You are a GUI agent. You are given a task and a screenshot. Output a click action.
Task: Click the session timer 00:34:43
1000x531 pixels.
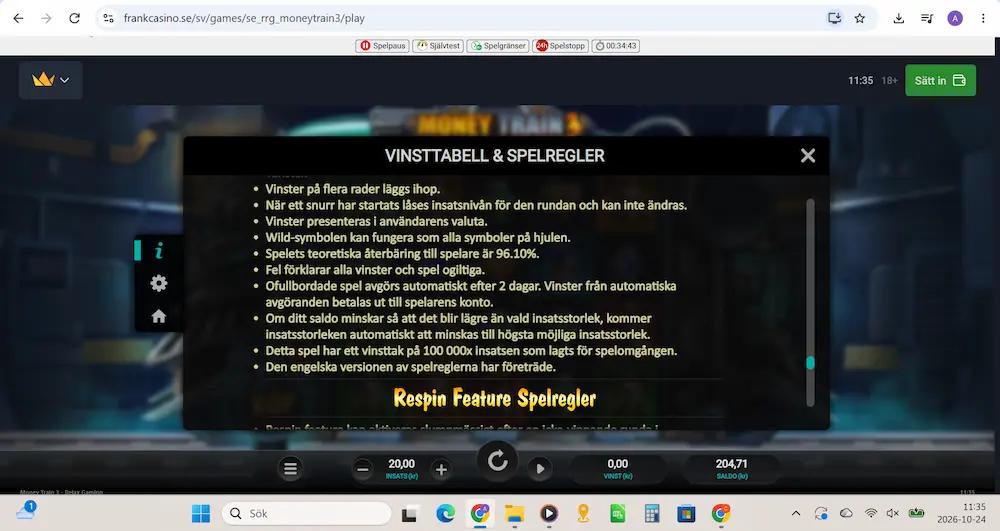coord(615,46)
